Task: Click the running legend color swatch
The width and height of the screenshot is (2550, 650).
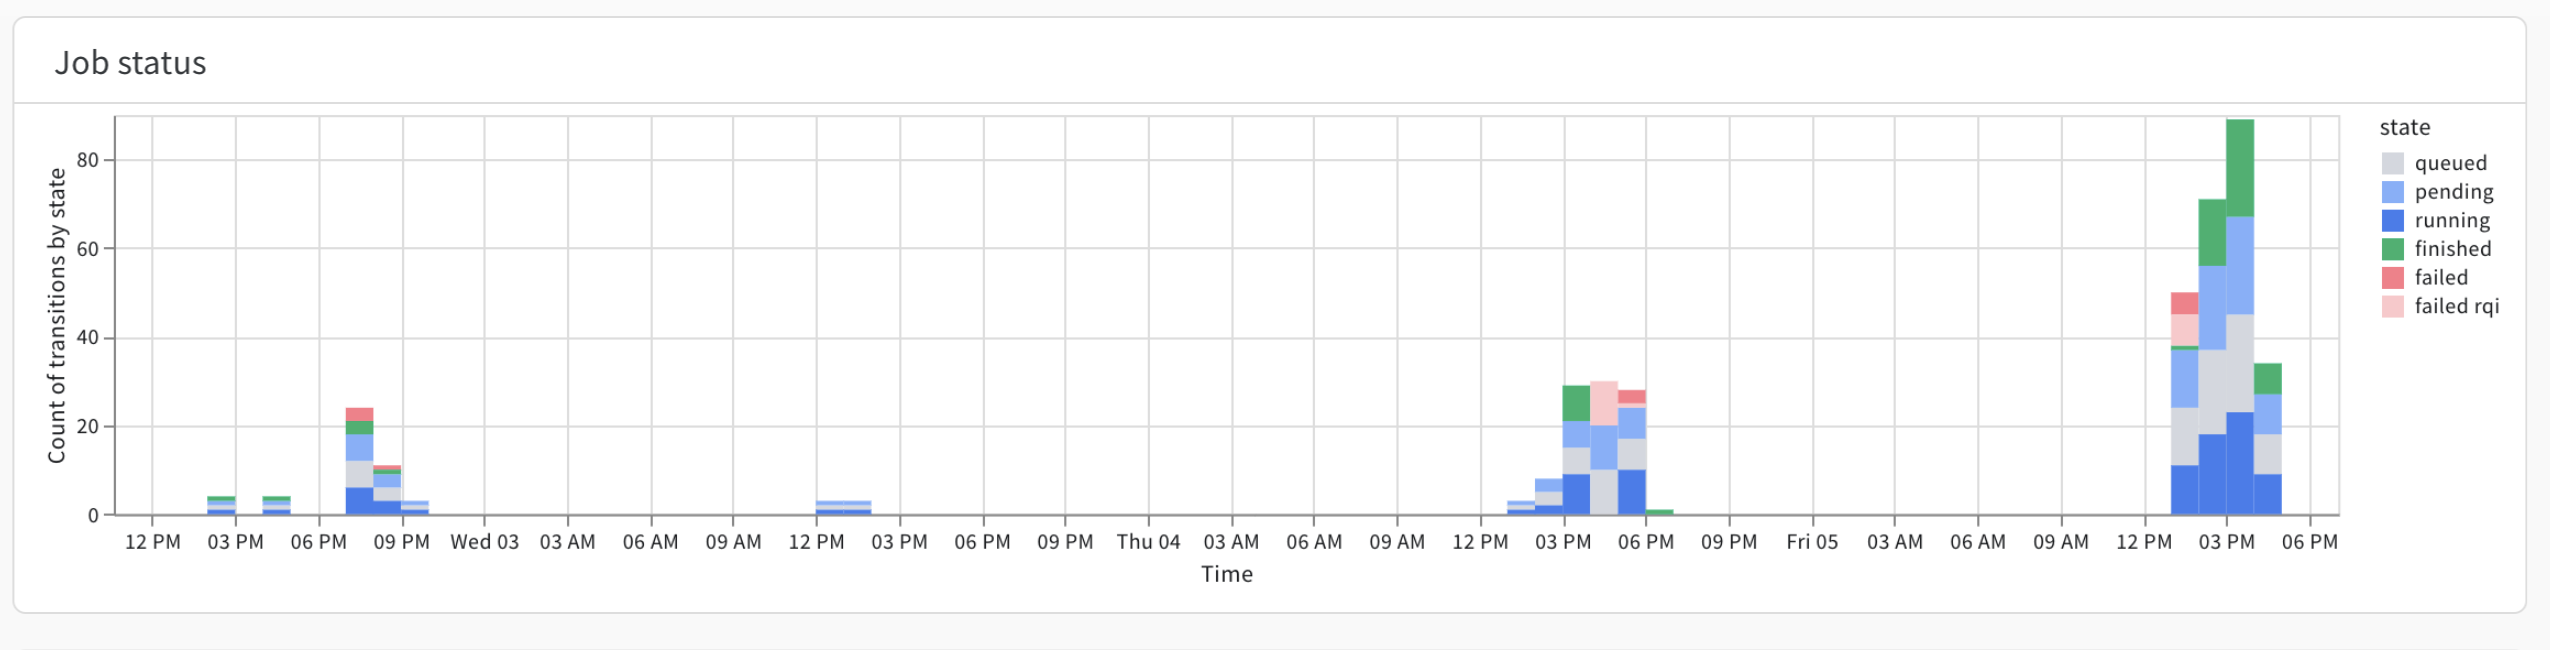Action: coord(2392,220)
